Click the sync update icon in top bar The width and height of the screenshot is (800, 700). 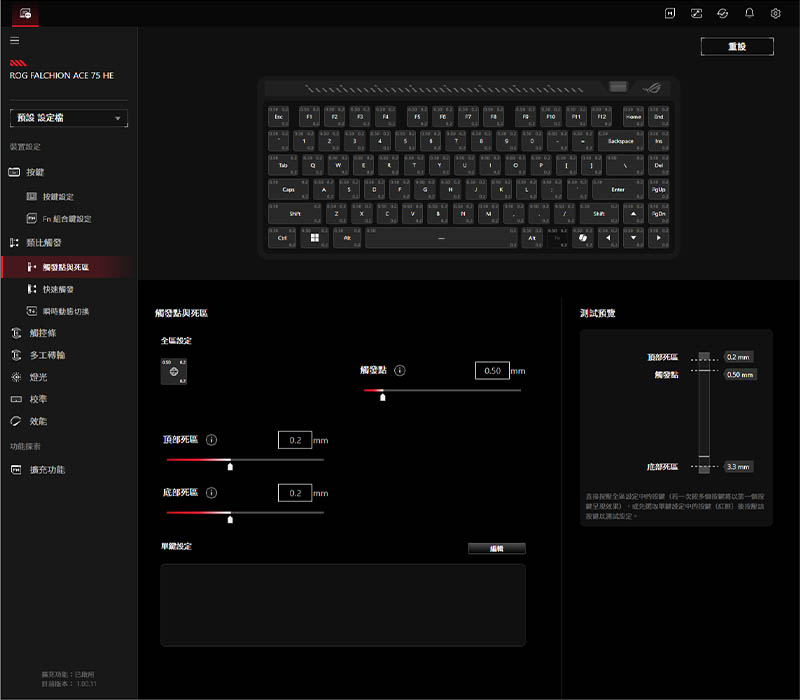[723, 13]
